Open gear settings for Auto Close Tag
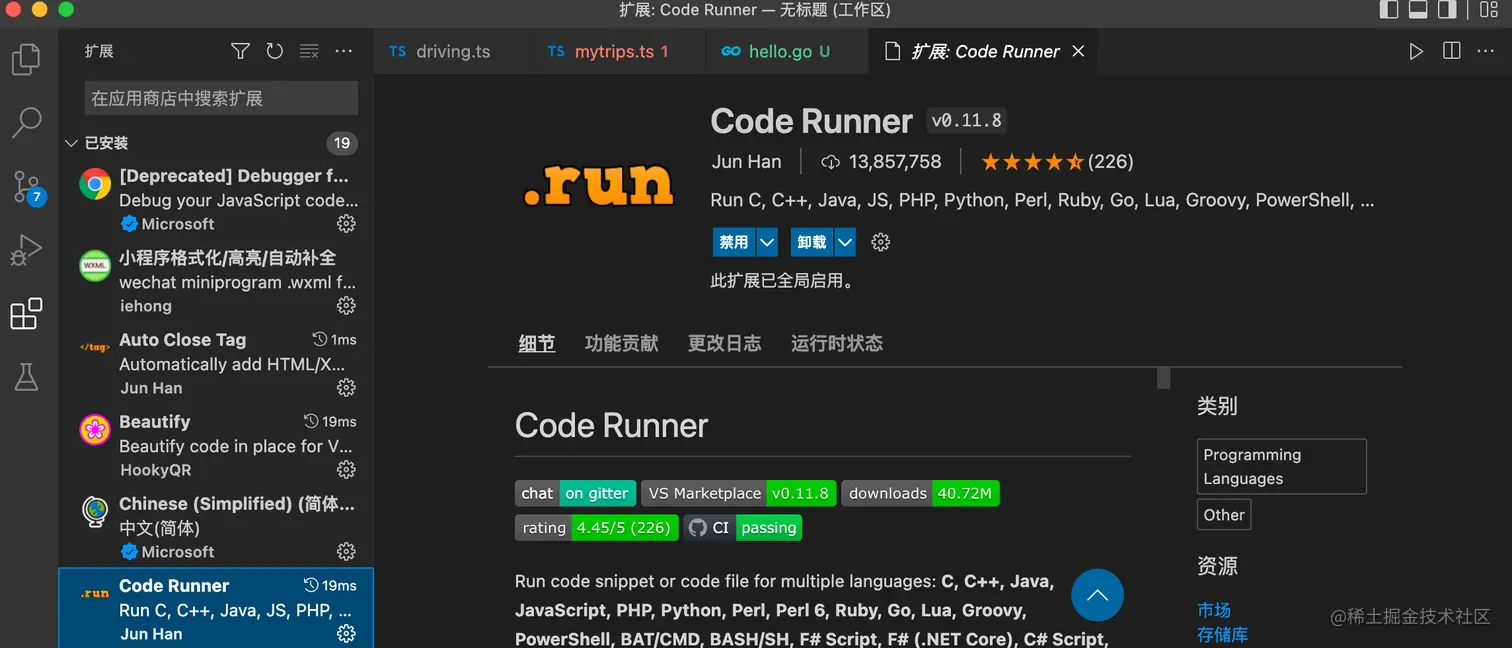This screenshot has height=648, width=1512. pos(346,387)
